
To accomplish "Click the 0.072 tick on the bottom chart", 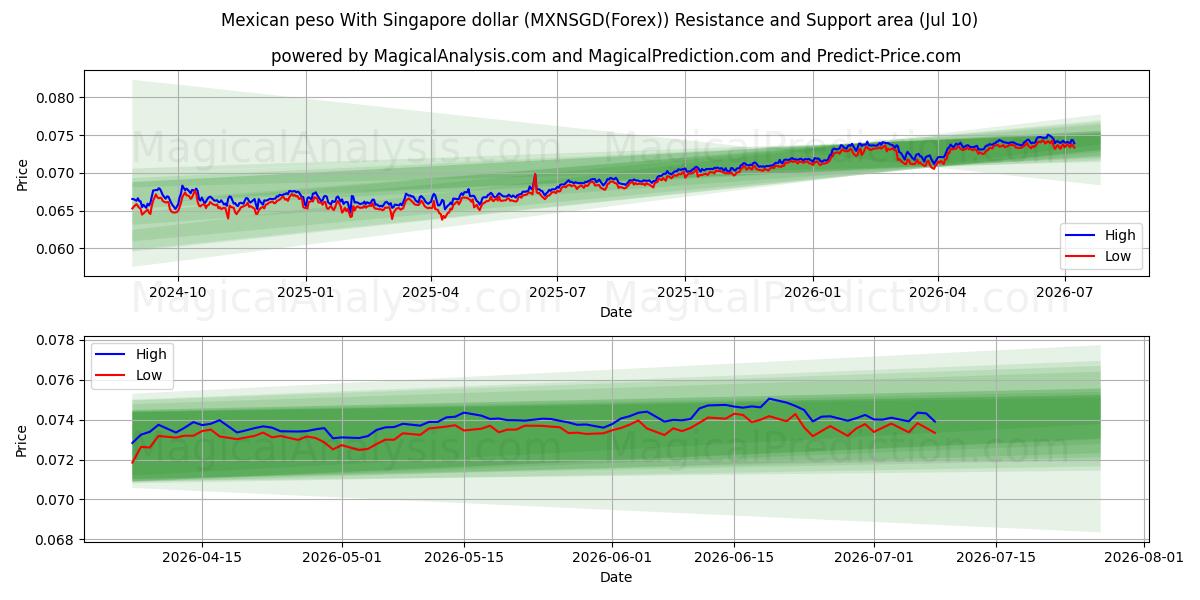I will (55, 460).
